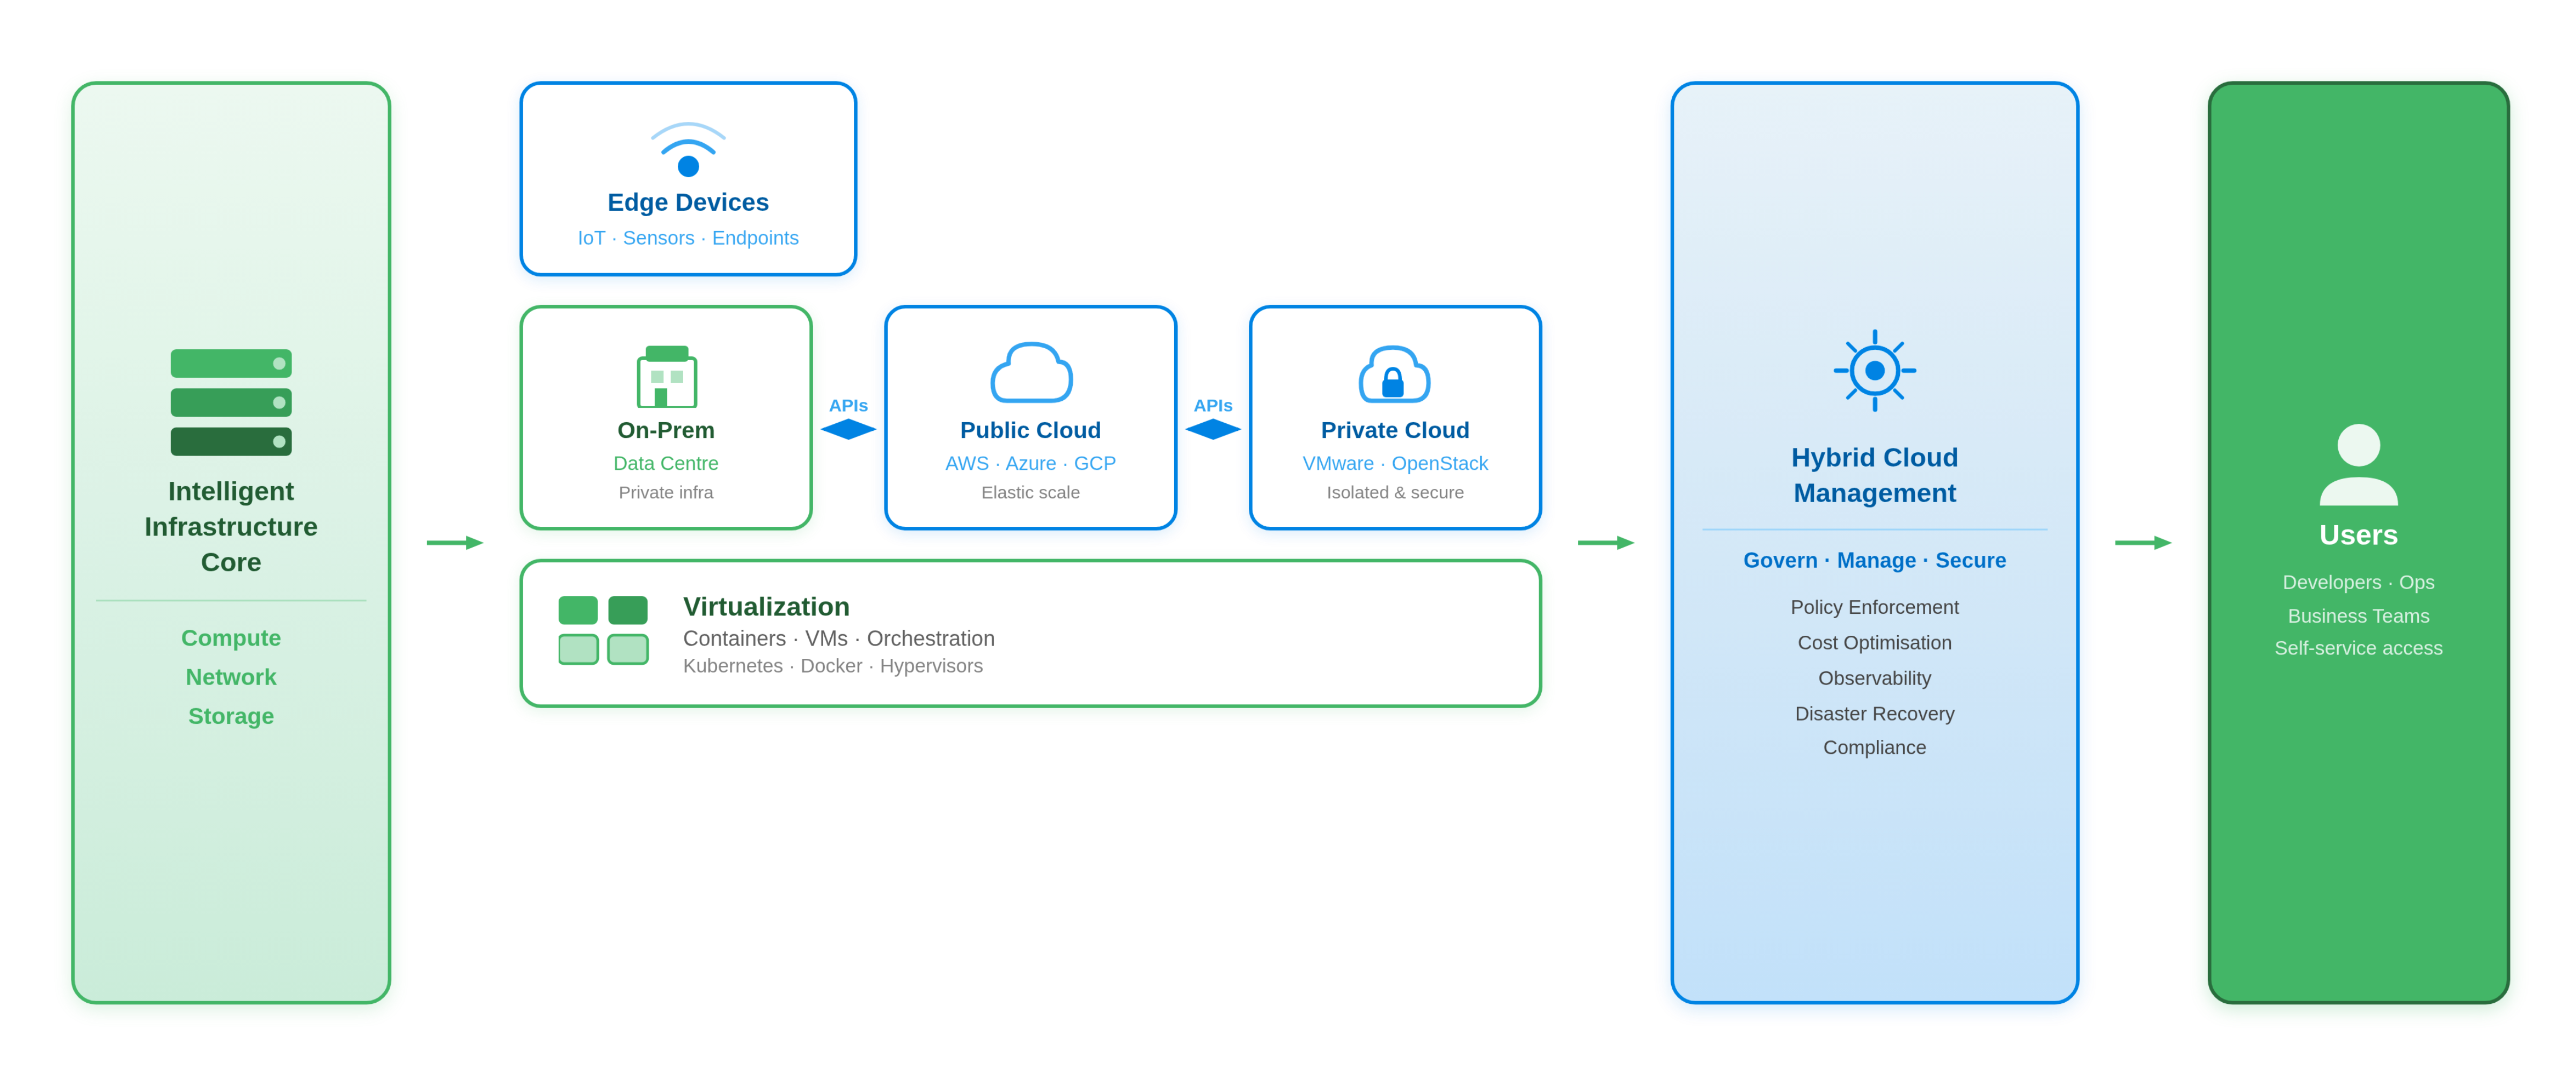2576x1073 pixels.
Task: Click the IoT · Sensors · Endpoints subtitle
Action: [688, 238]
